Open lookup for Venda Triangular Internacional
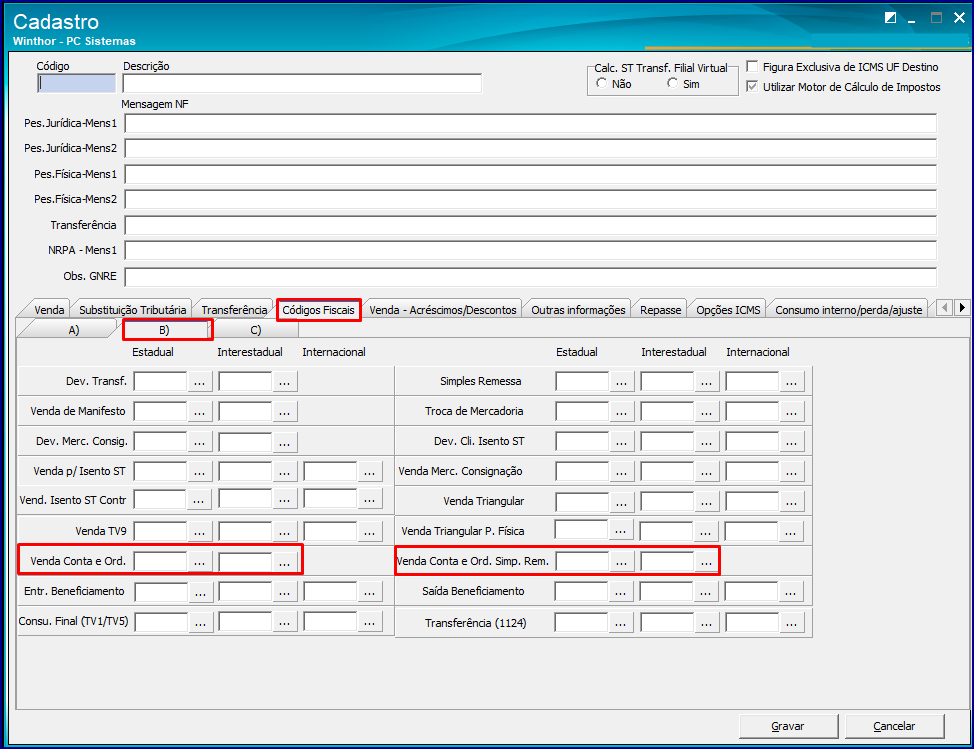Viewport: 974px width, 749px height. point(791,502)
